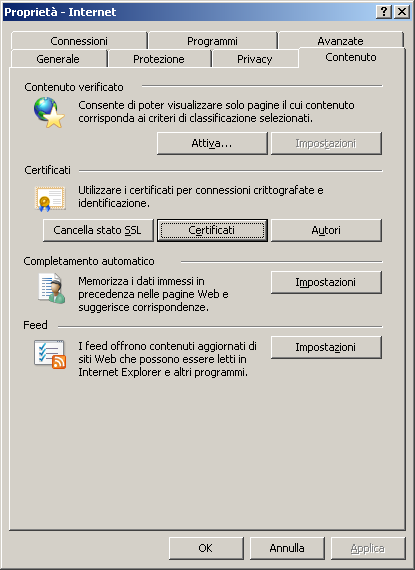This screenshot has height=570, width=415.
Task: Close the Proprietà - Internet dialog
Action: 402,12
